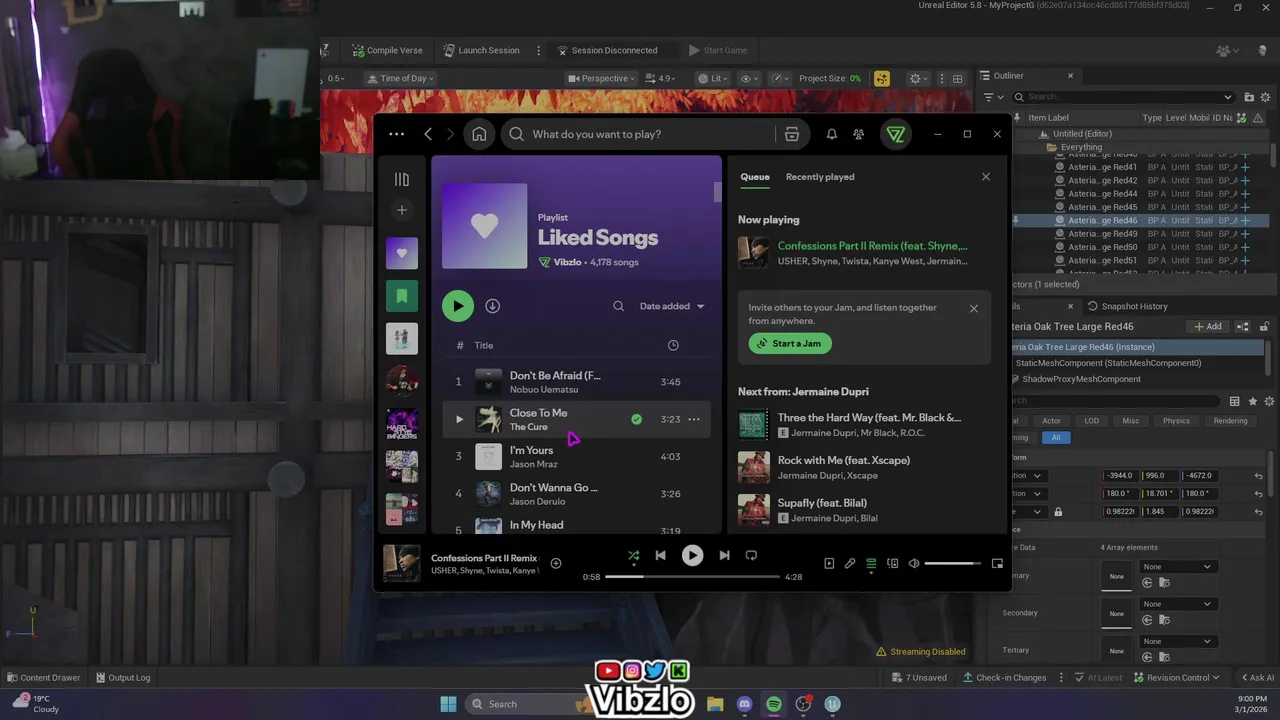The width and height of the screenshot is (1280, 720).
Task: Select Queue tab in Spotify
Action: tap(755, 177)
